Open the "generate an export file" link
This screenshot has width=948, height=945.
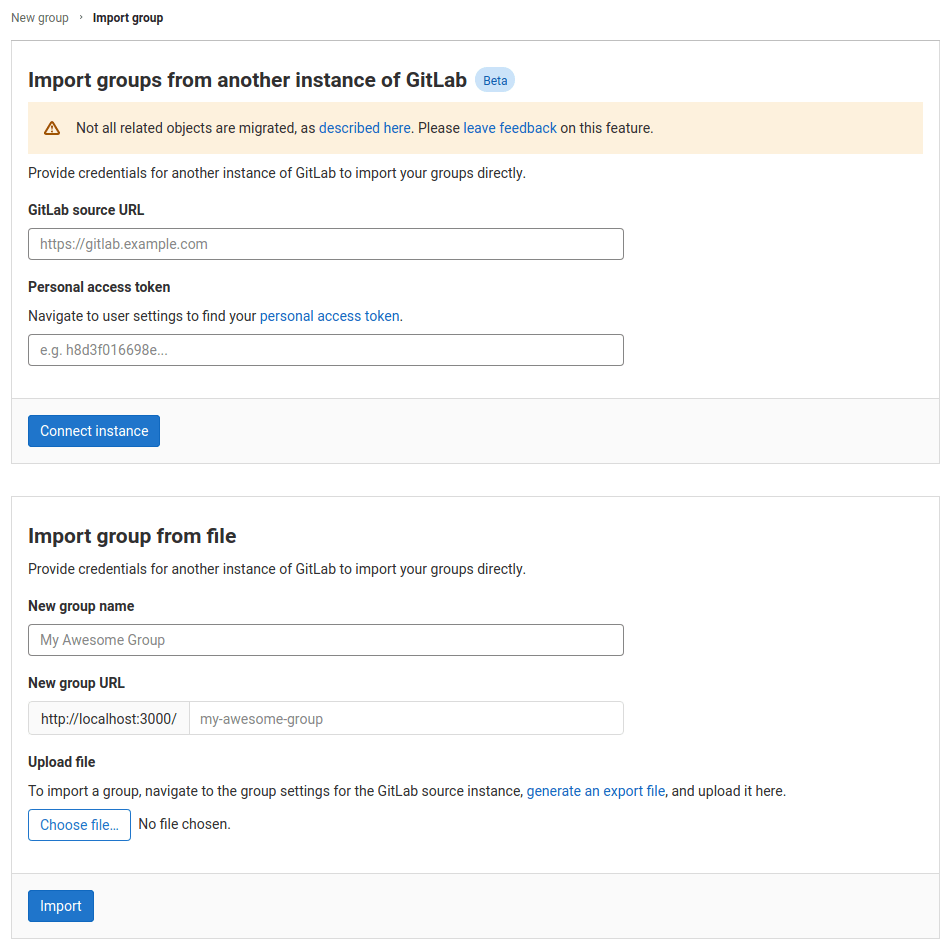(x=596, y=790)
